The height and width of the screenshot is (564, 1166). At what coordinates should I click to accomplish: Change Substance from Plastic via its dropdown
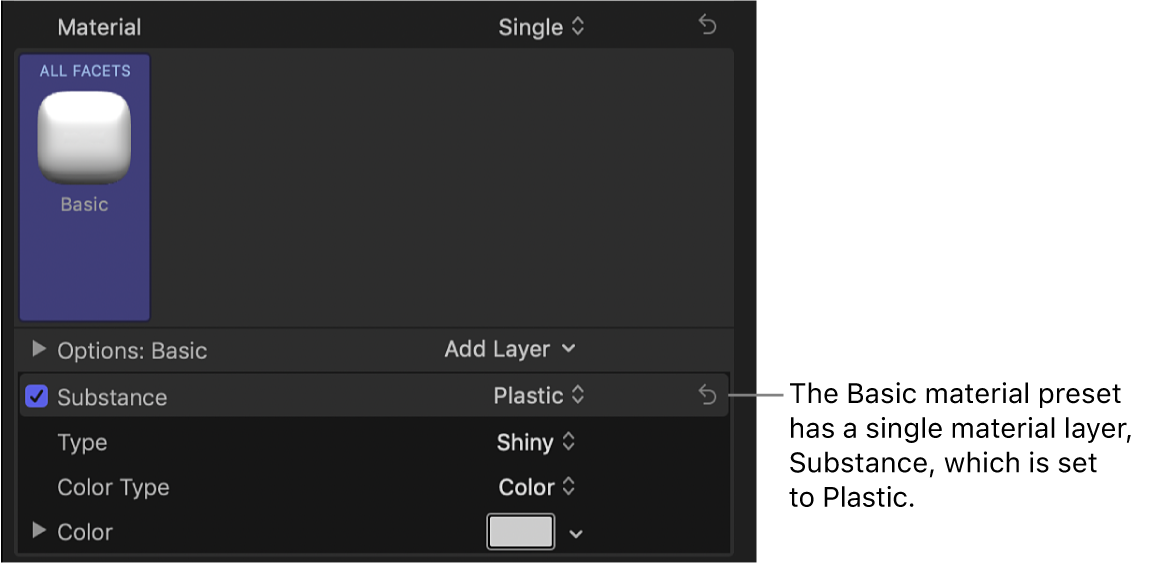[538, 396]
